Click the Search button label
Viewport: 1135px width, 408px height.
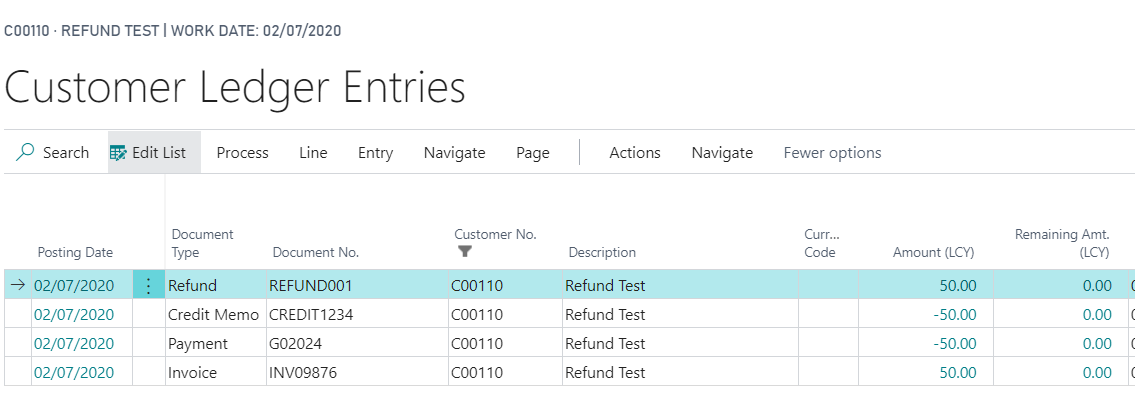pos(66,153)
